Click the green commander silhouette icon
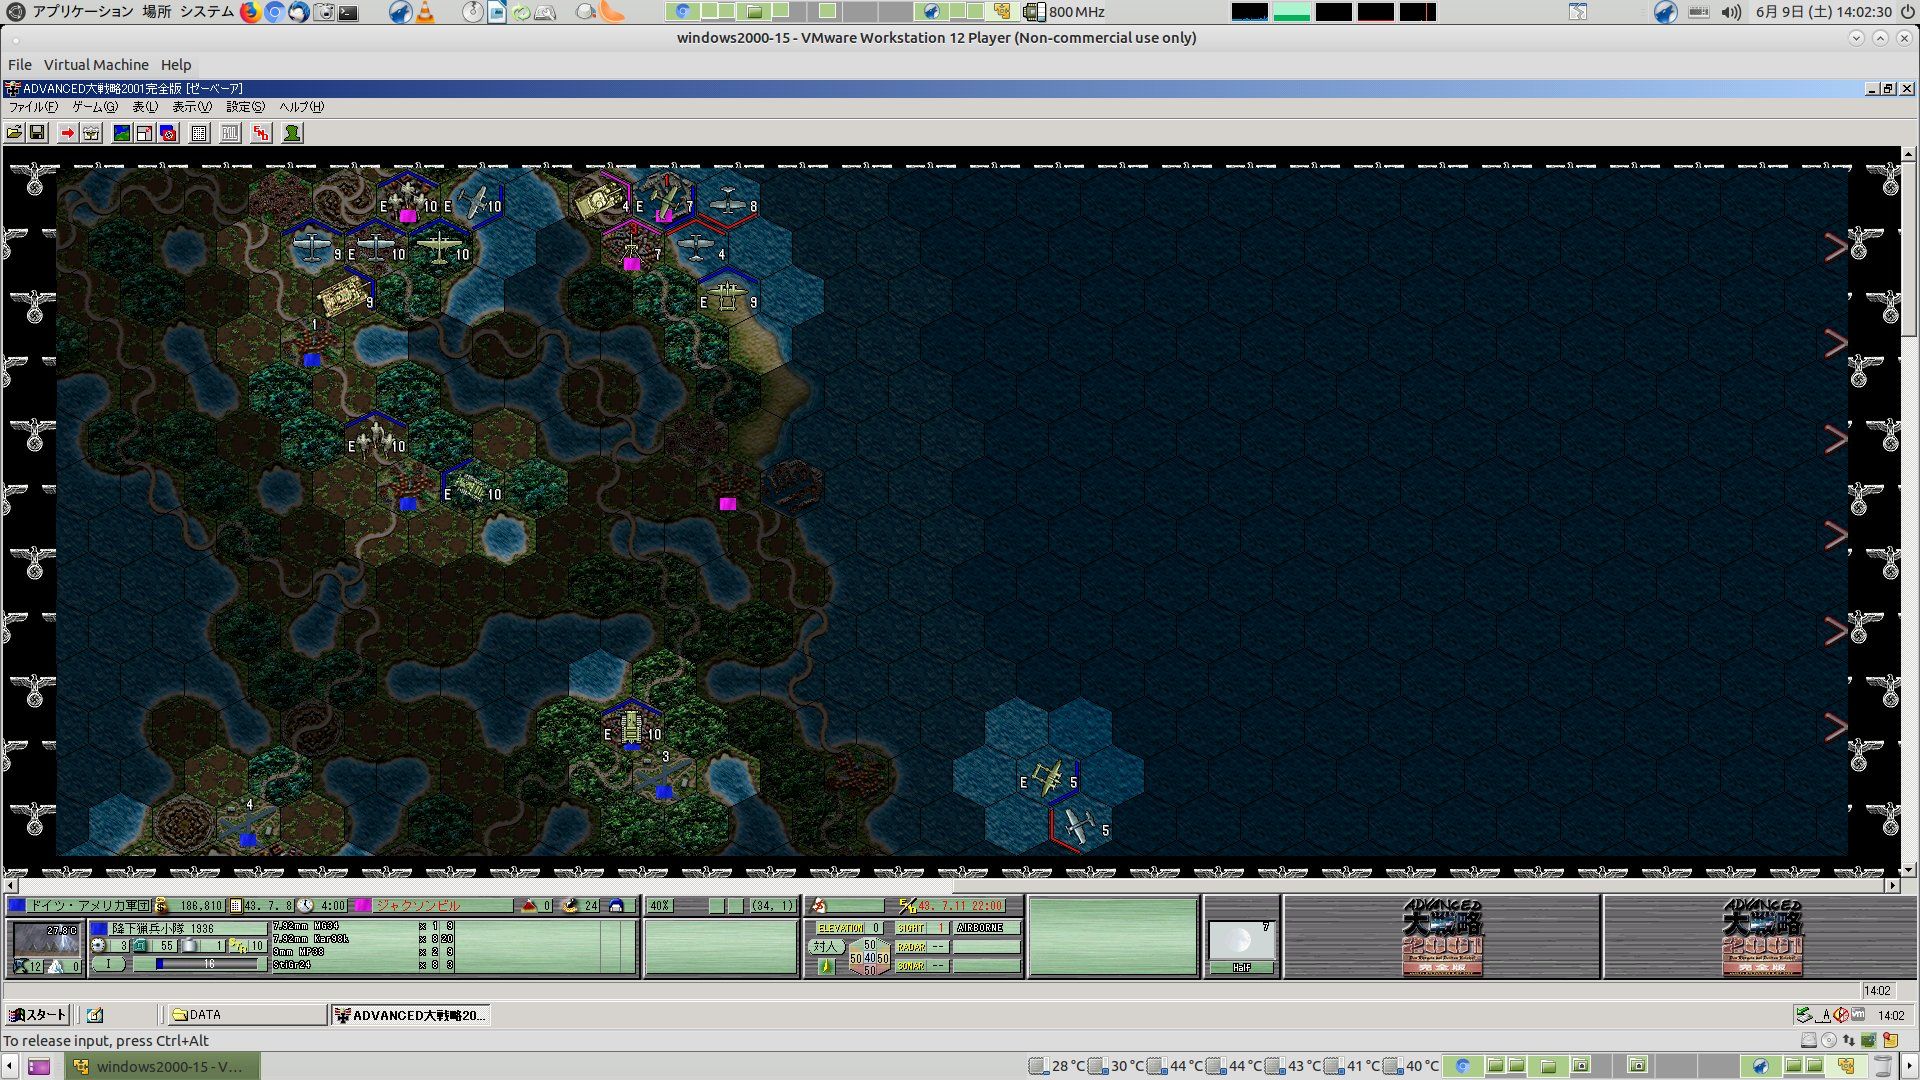The height and width of the screenshot is (1080, 1920). (292, 133)
